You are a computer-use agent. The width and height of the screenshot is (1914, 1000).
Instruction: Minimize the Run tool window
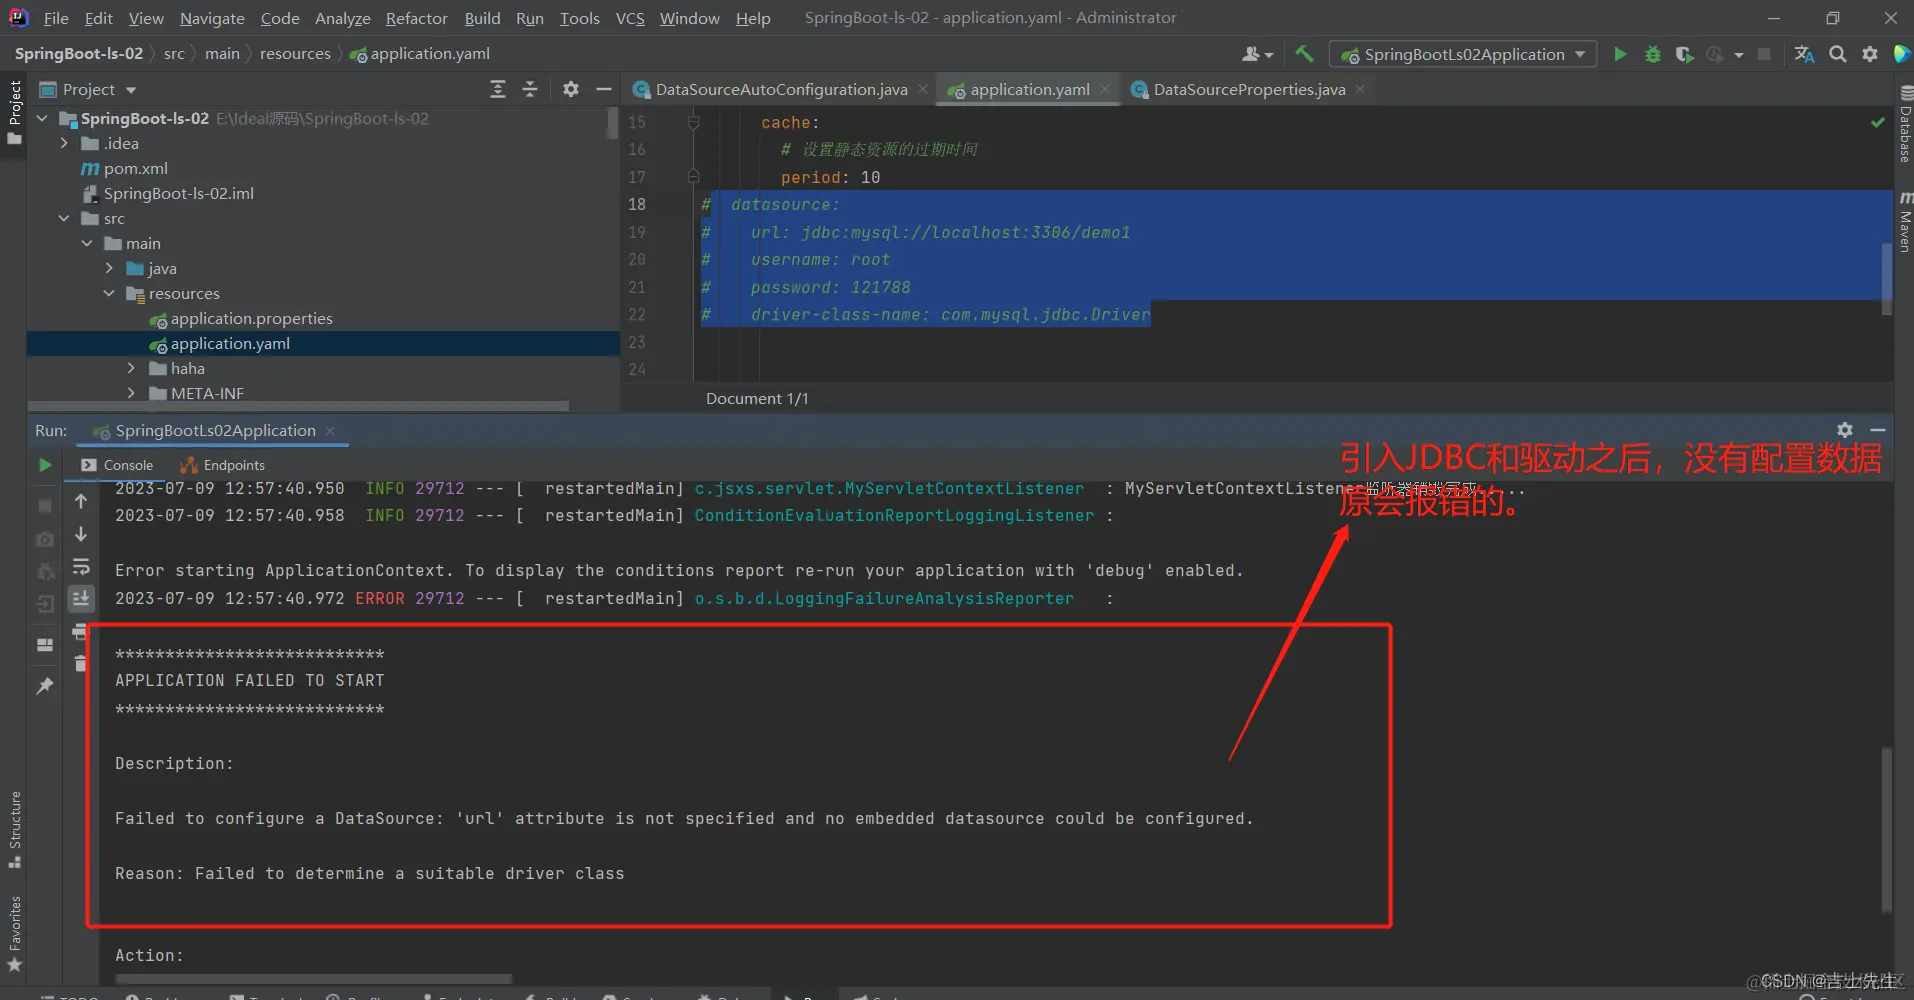pos(1878,430)
